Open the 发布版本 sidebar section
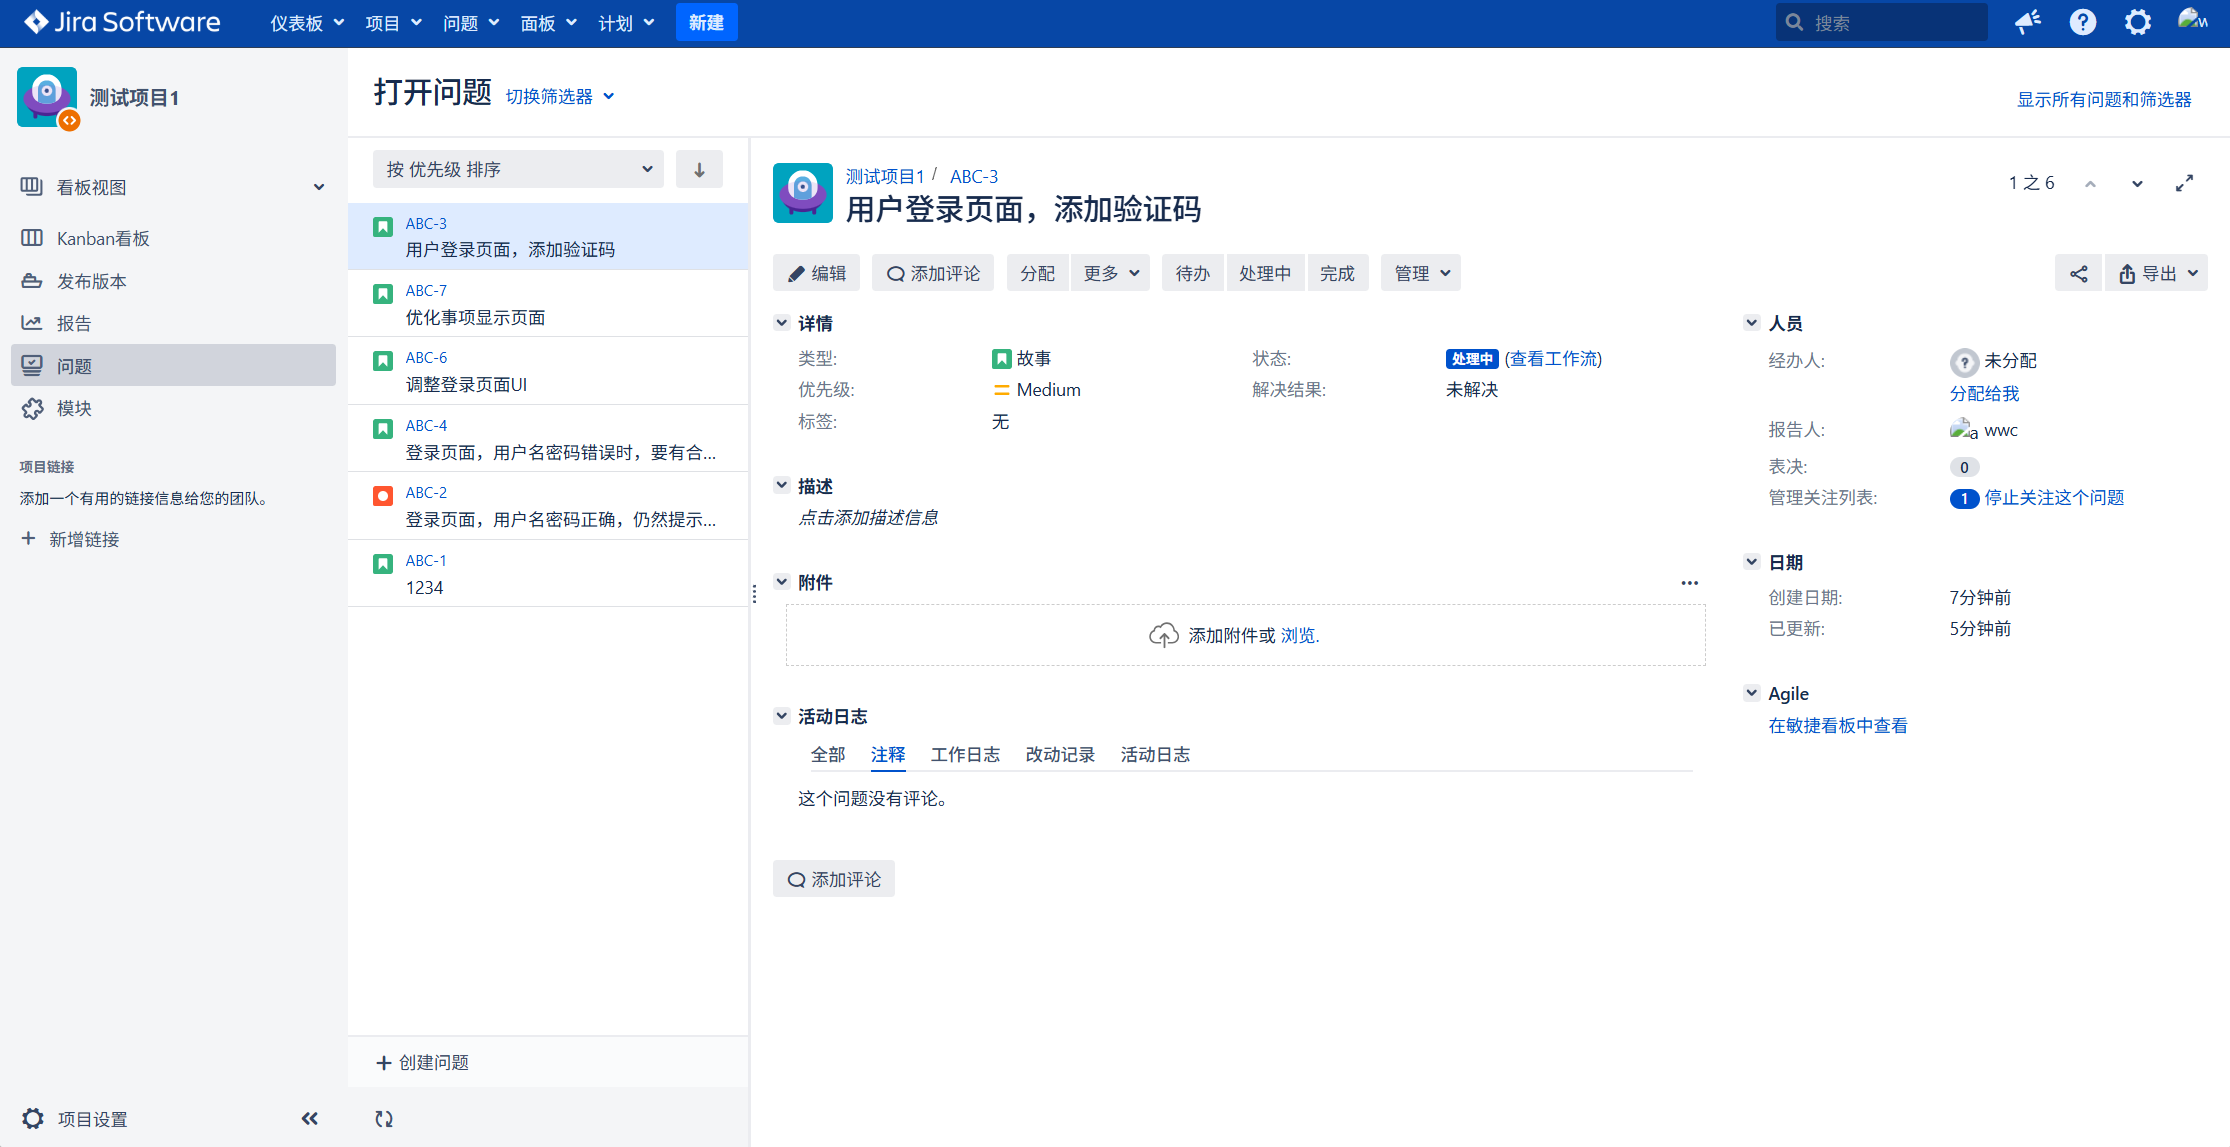Viewport: 2230px width, 1147px height. point(91,281)
